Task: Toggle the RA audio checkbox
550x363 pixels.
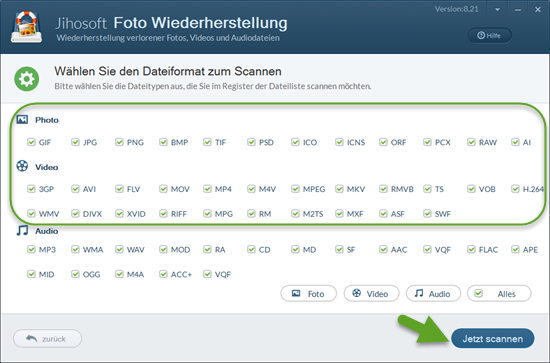Action: (x=207, y=249)
